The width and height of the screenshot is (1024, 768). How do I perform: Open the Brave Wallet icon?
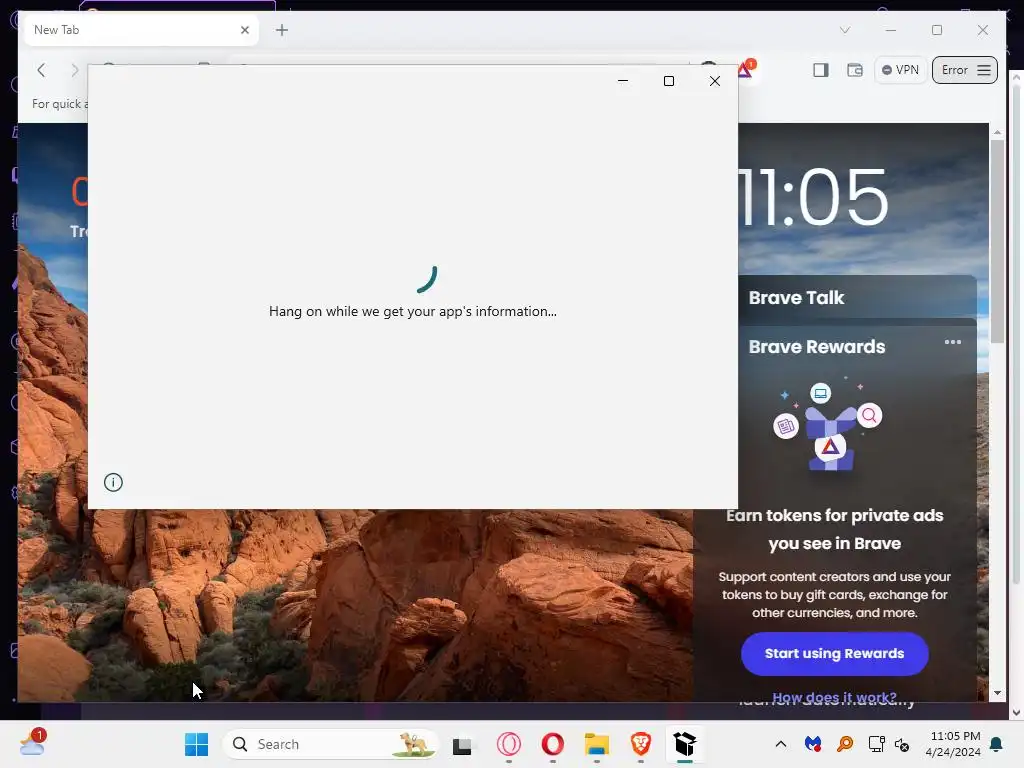[855, 70]
